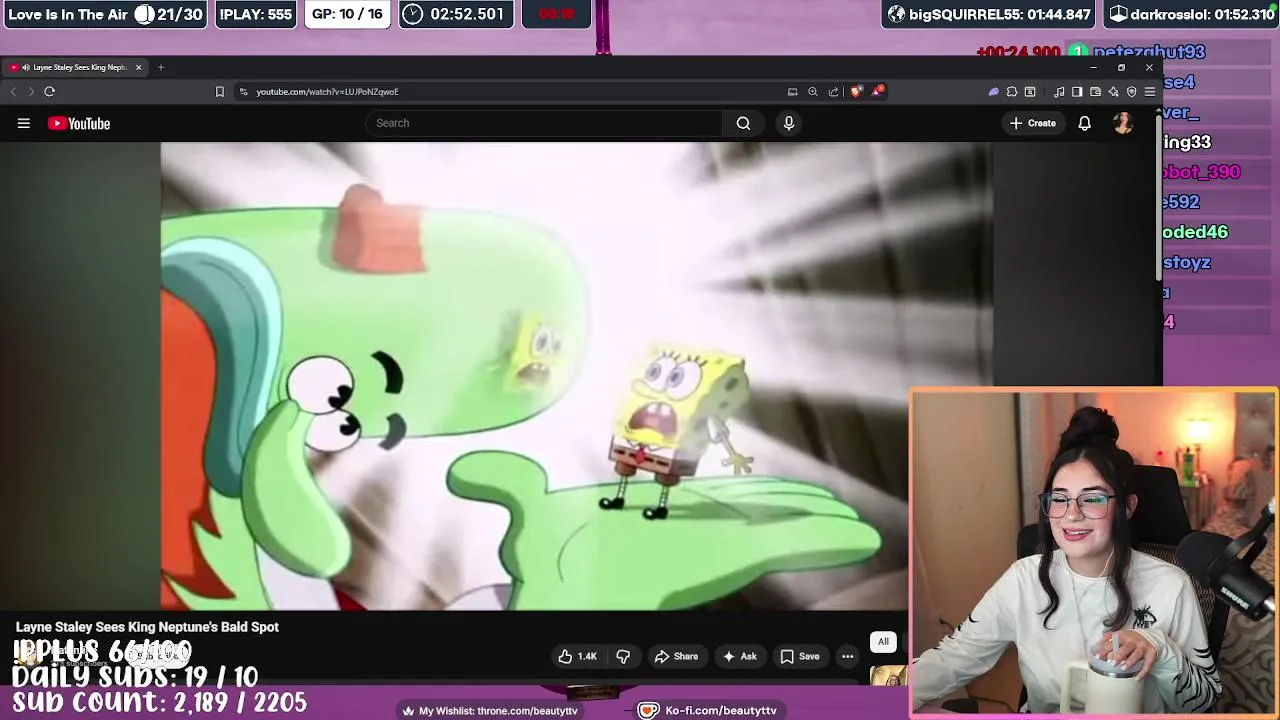Open browser main hamburger menu
The image size is (1280, 720).
click(1149, 91)
